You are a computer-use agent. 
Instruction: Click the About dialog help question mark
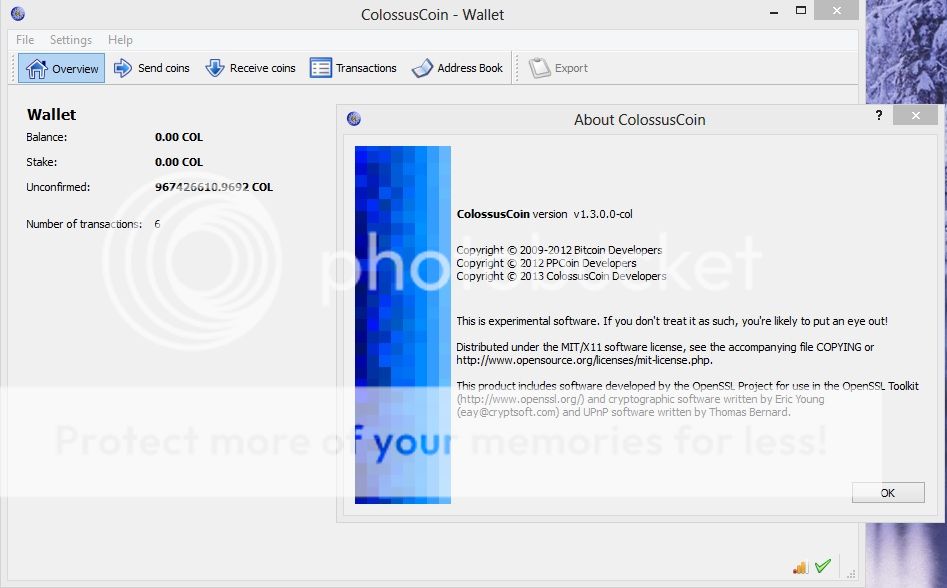coord(879,115)
